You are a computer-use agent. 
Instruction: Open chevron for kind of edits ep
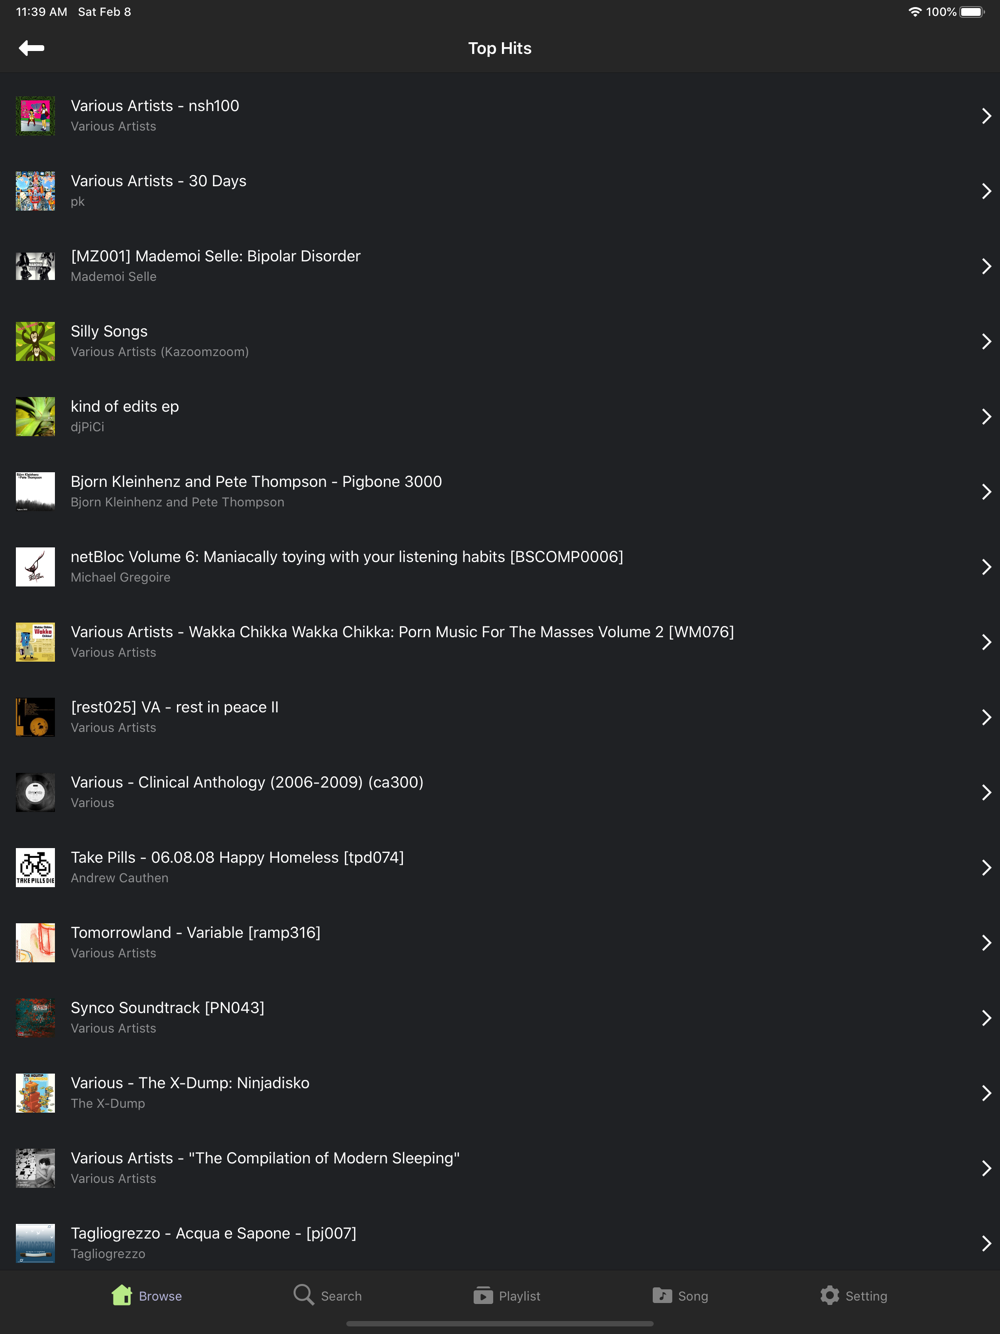tap(986, 416)
